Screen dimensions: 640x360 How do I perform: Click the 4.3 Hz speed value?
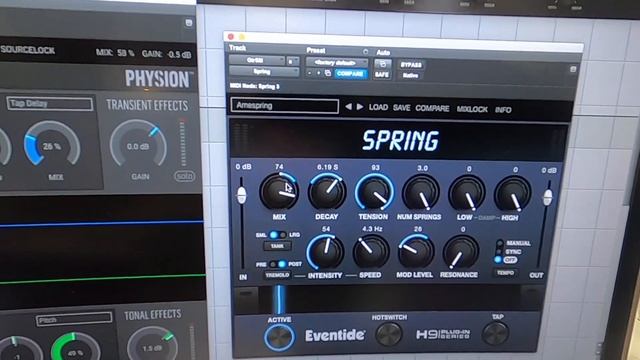pyautogui.click(x=372, y=229)
